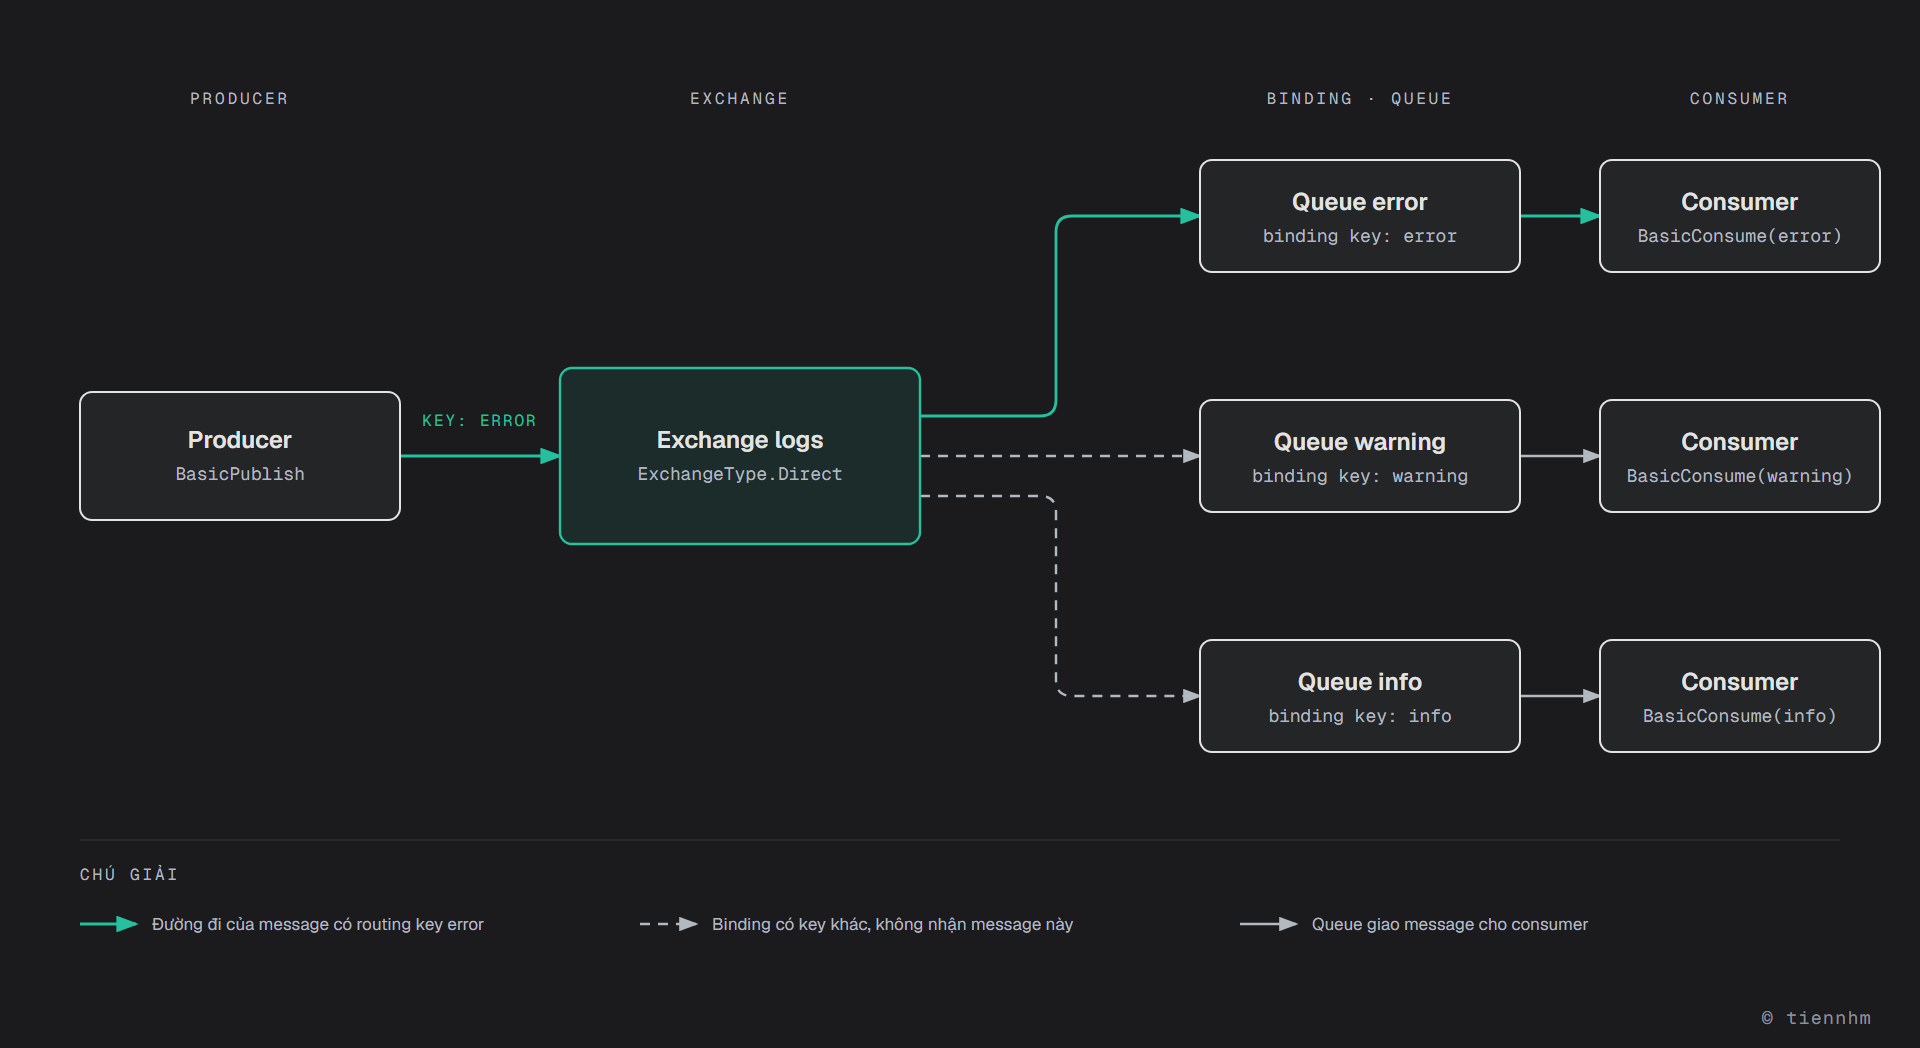Click the 'binding key: warning' text
This screenshot has width=1920, height=1048.
pos(1360,476)
